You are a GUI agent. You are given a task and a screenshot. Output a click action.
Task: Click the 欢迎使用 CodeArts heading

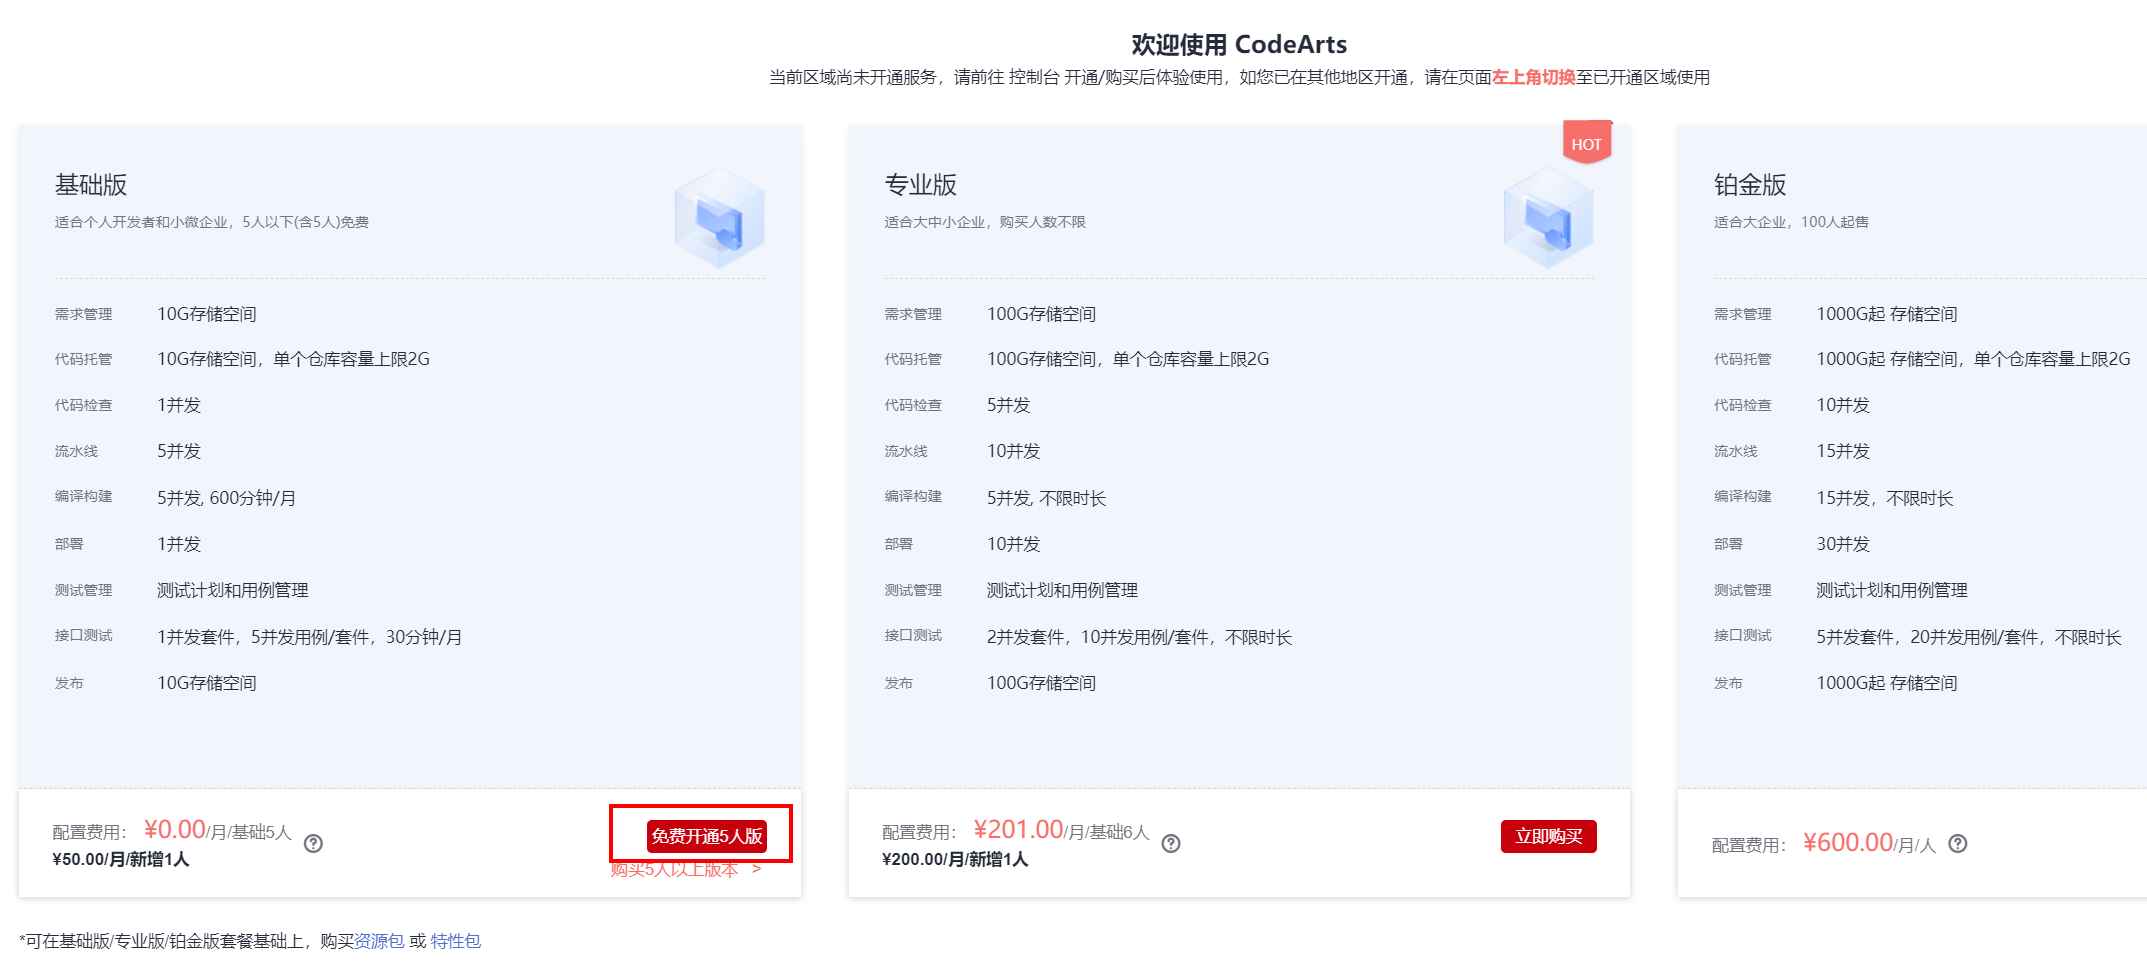[x=1239, y=44]
